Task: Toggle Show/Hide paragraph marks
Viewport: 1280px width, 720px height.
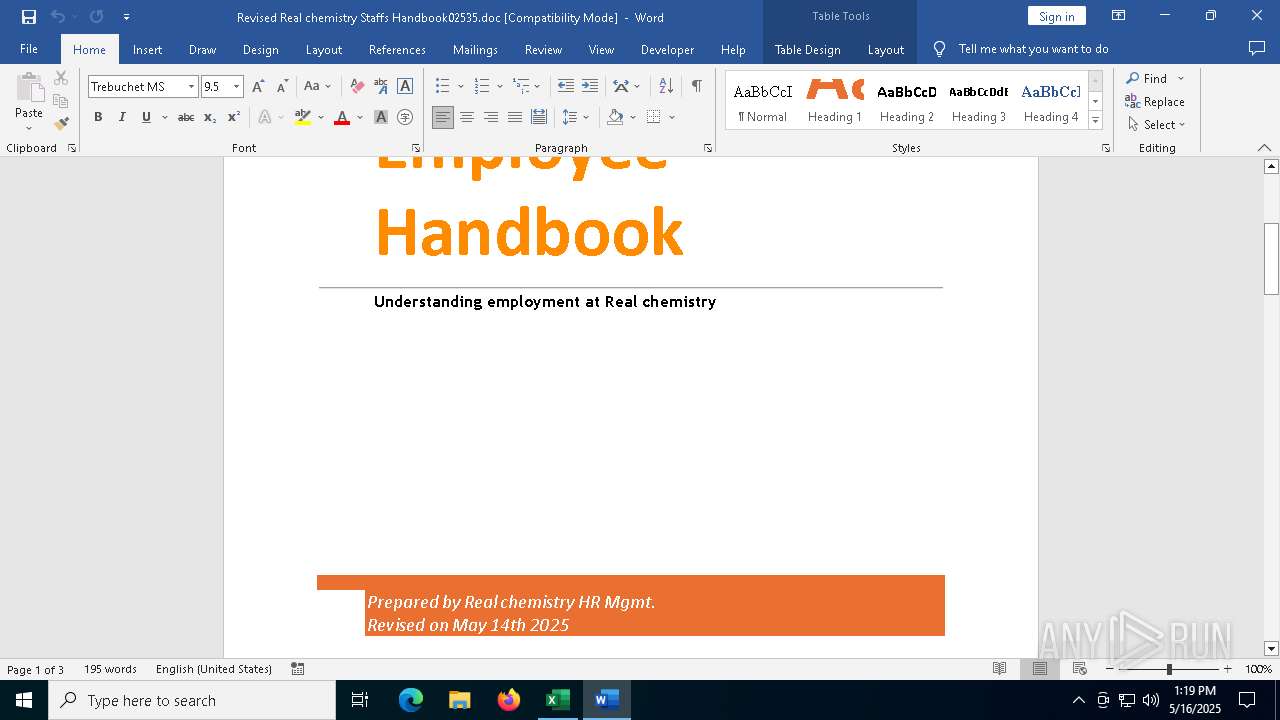Action: 697,87
